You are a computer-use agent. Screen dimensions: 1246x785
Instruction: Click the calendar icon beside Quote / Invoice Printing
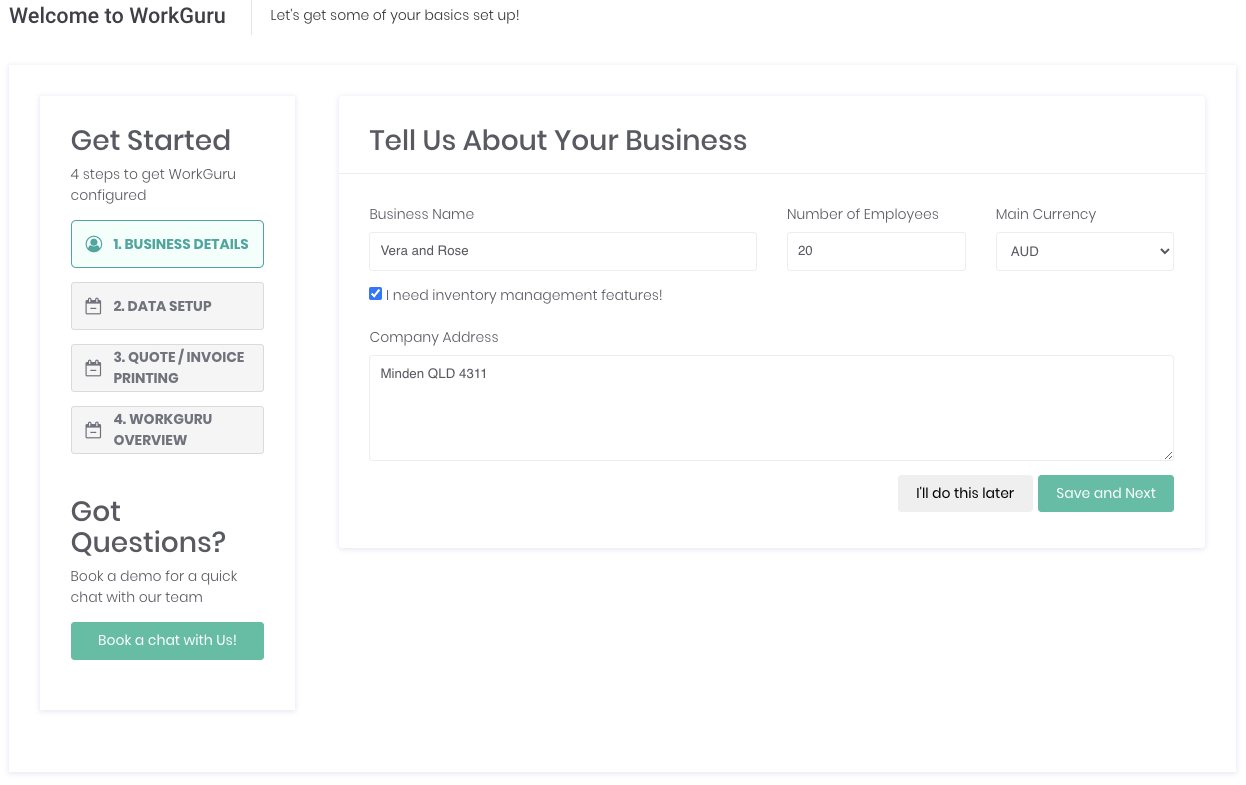(93, 368)
